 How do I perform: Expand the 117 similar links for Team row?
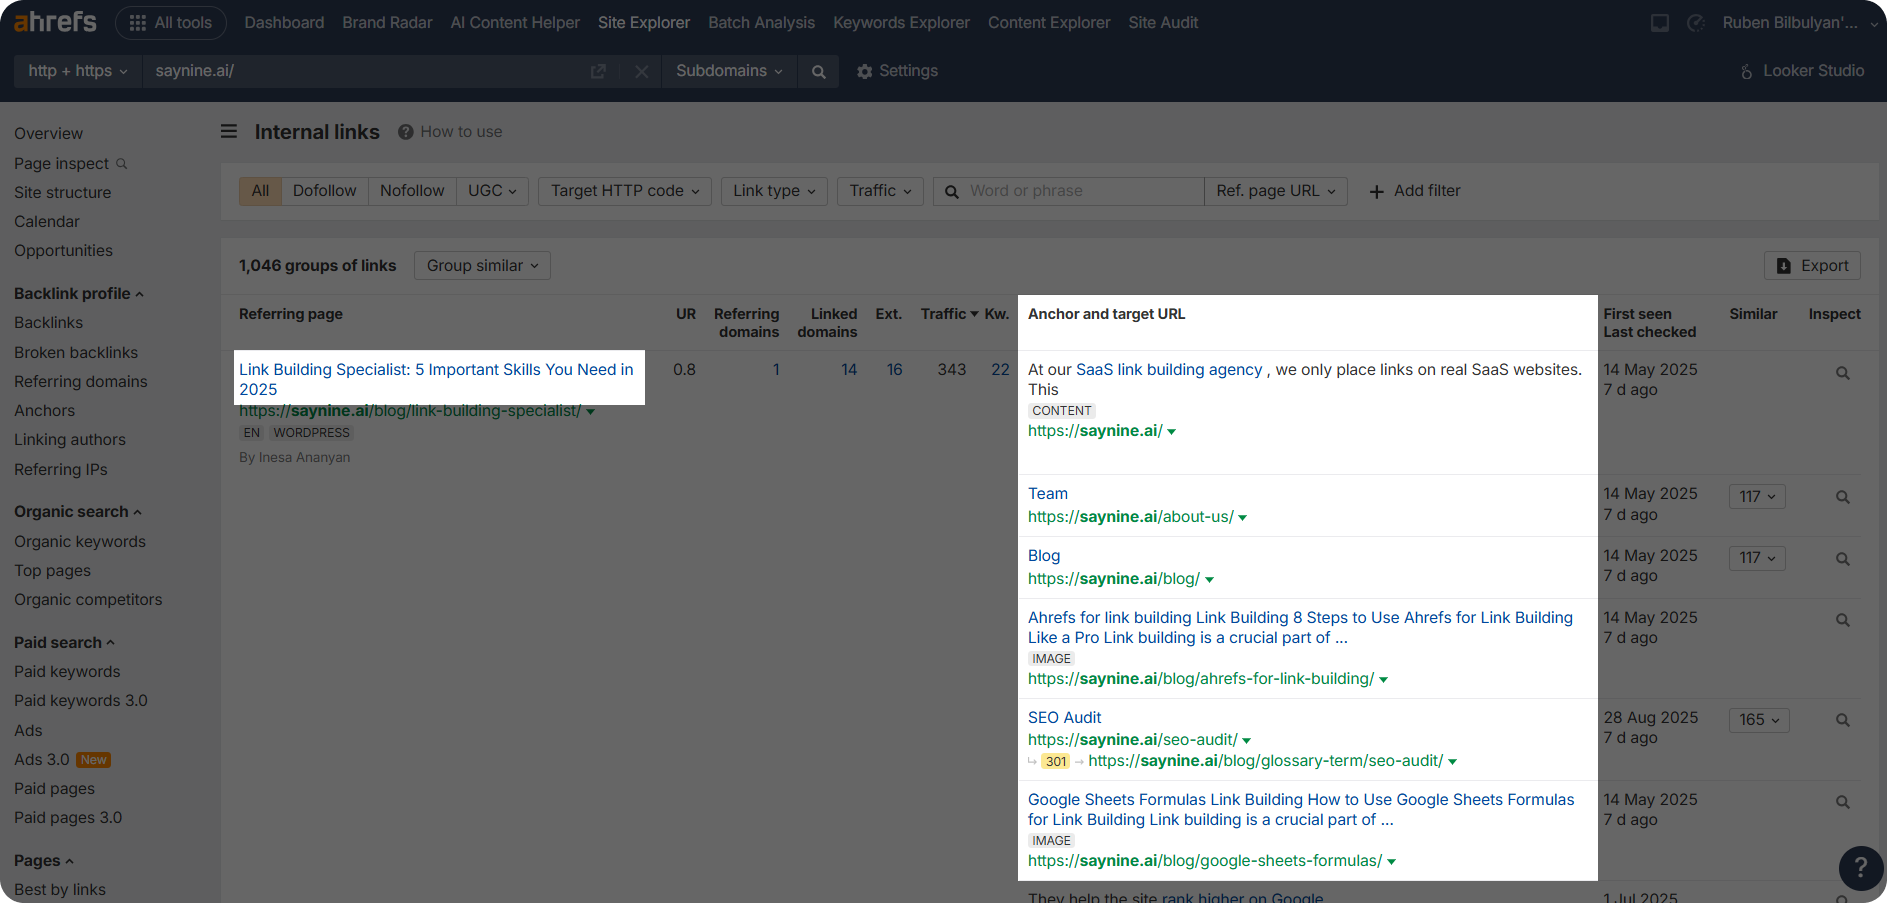click(1757, 497)
